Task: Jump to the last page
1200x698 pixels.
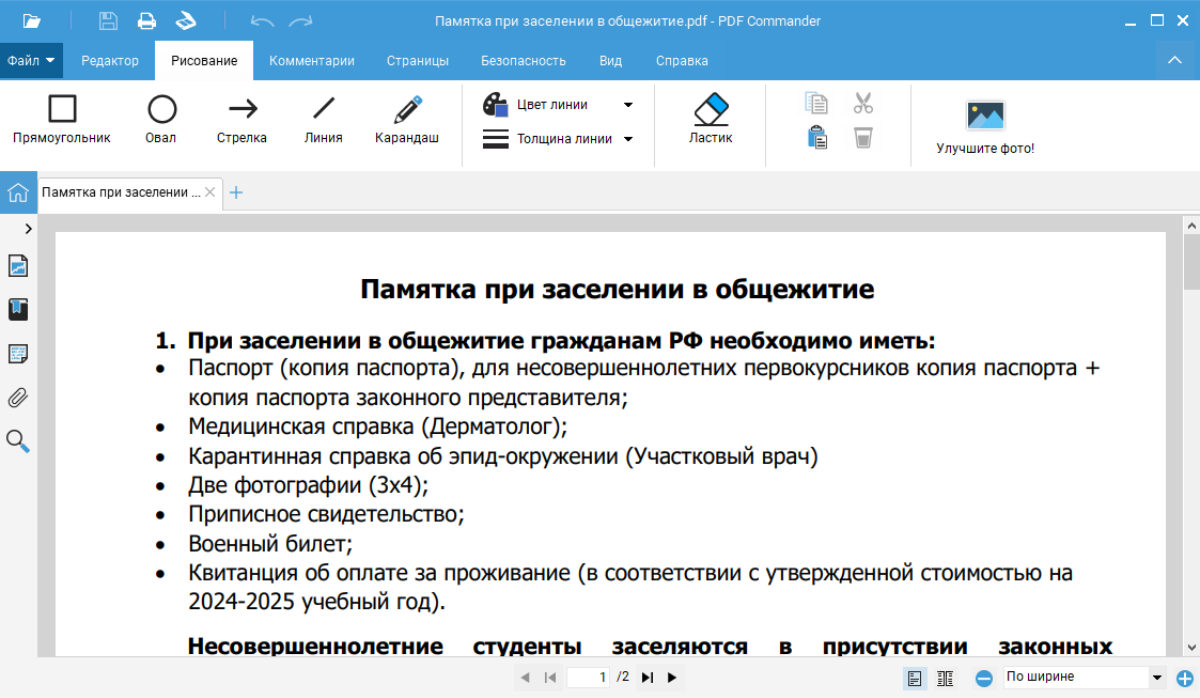Action: tap(647, 678)
